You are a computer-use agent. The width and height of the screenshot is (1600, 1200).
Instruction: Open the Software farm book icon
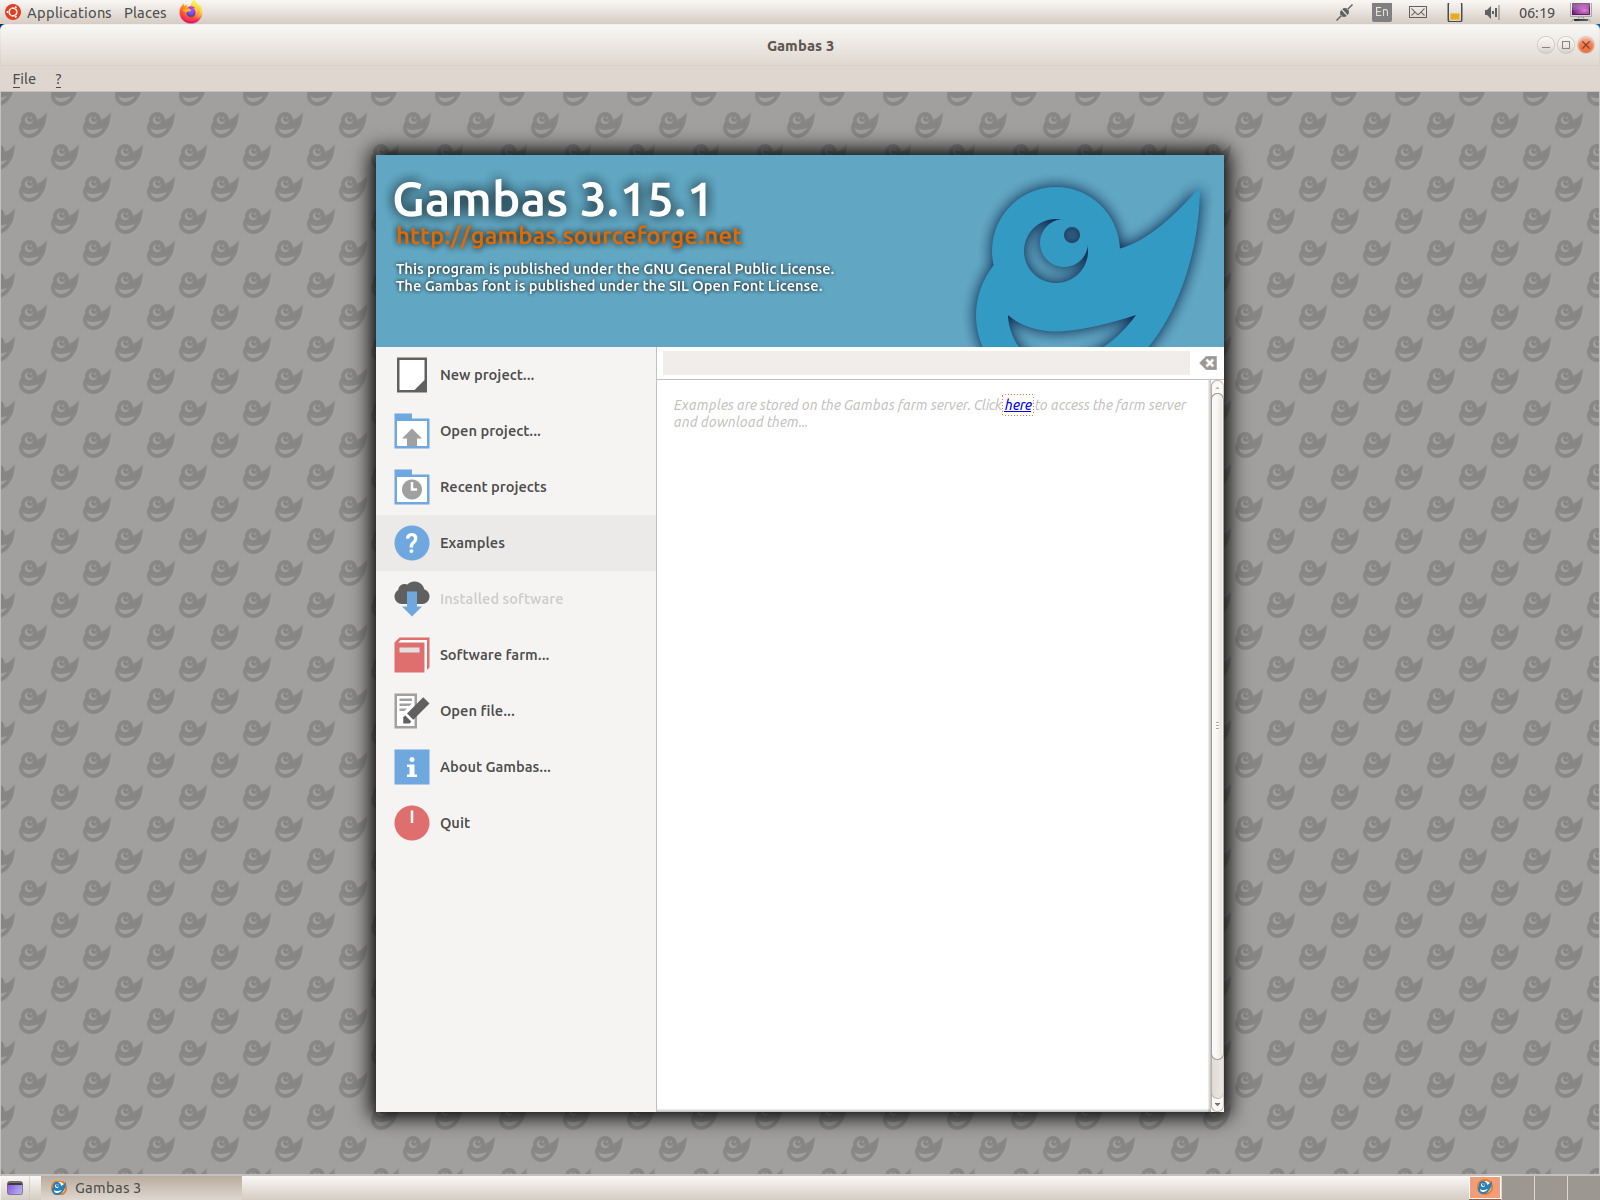pos(411,655)
